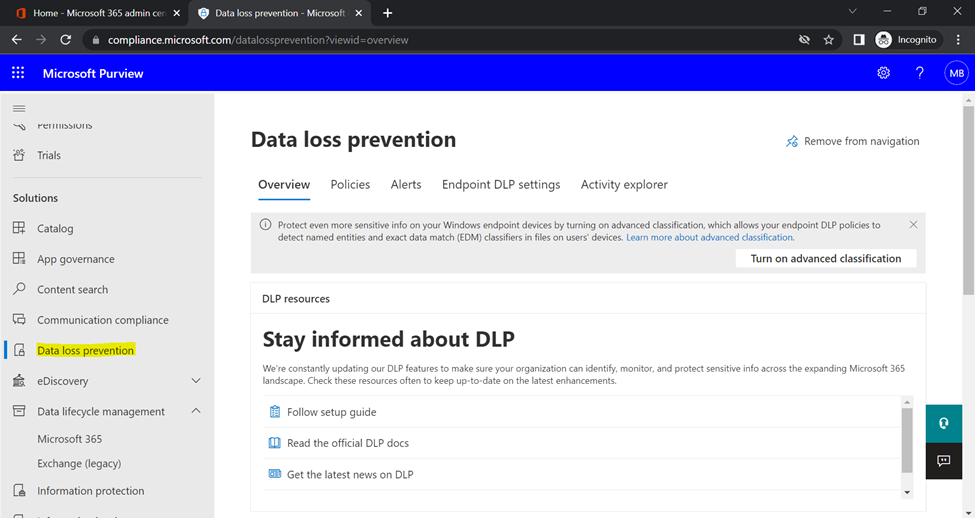The image size is (975, 518).
Task: Click the Communication compliance icon
Action: [x=19, y=319]
